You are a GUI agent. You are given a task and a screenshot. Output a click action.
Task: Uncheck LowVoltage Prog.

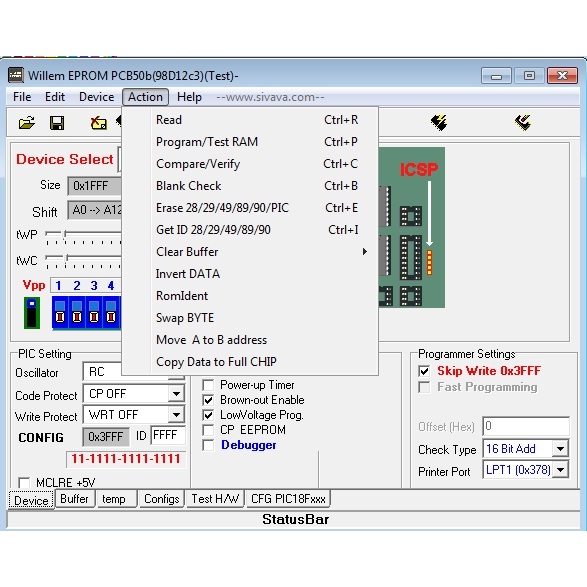[208, 415]
